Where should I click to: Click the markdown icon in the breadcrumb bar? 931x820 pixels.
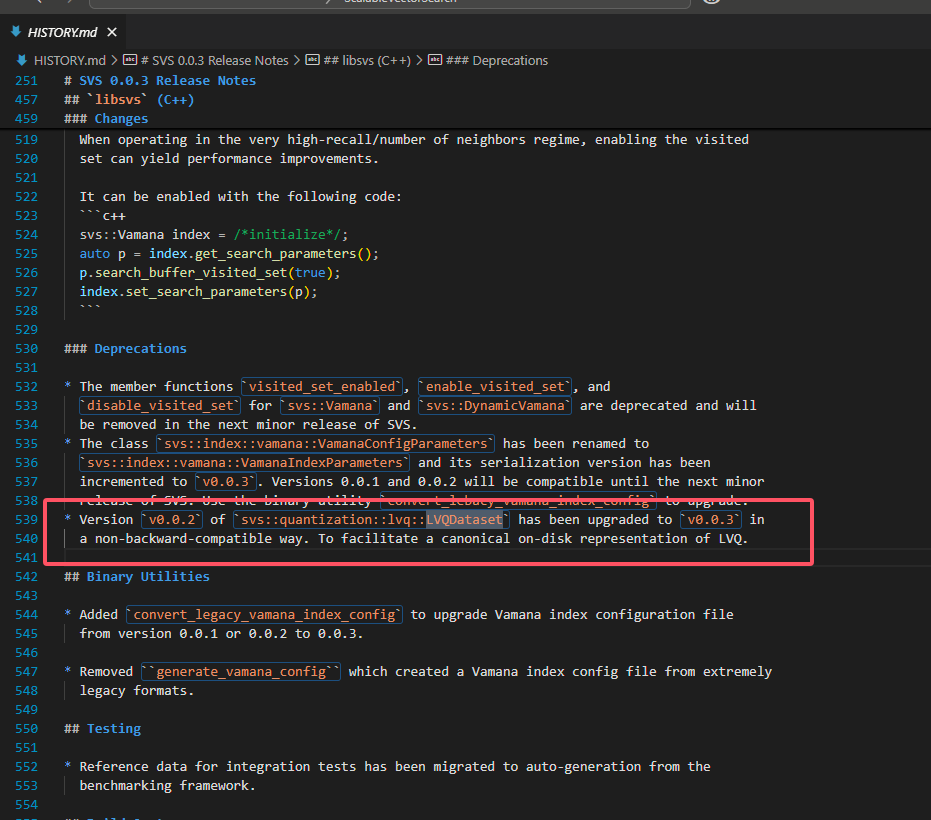pos(23,61)
